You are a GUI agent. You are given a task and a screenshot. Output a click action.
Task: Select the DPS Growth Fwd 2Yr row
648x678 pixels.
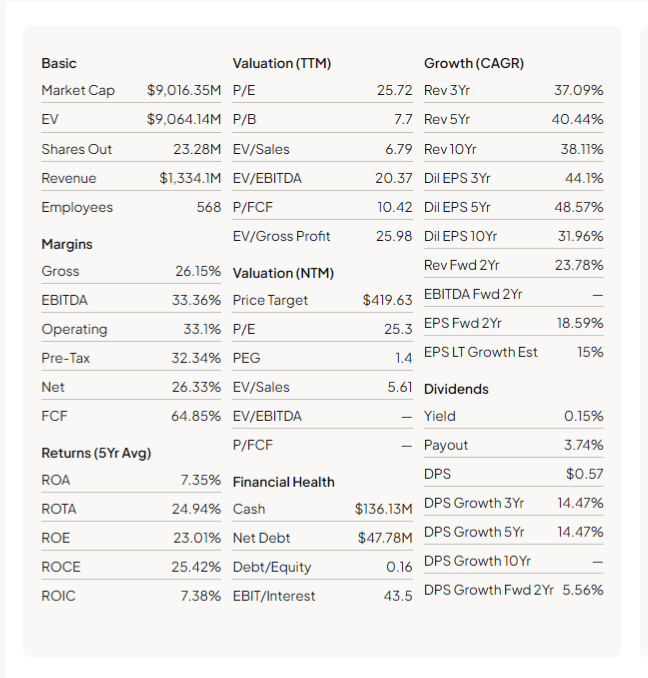coord(514,590)
